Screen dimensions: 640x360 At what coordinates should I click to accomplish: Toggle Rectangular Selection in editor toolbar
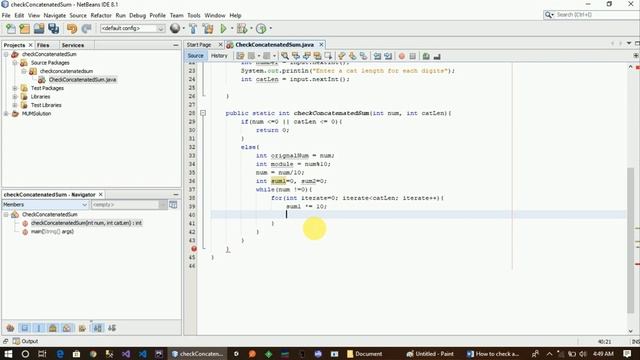[328, 56]
